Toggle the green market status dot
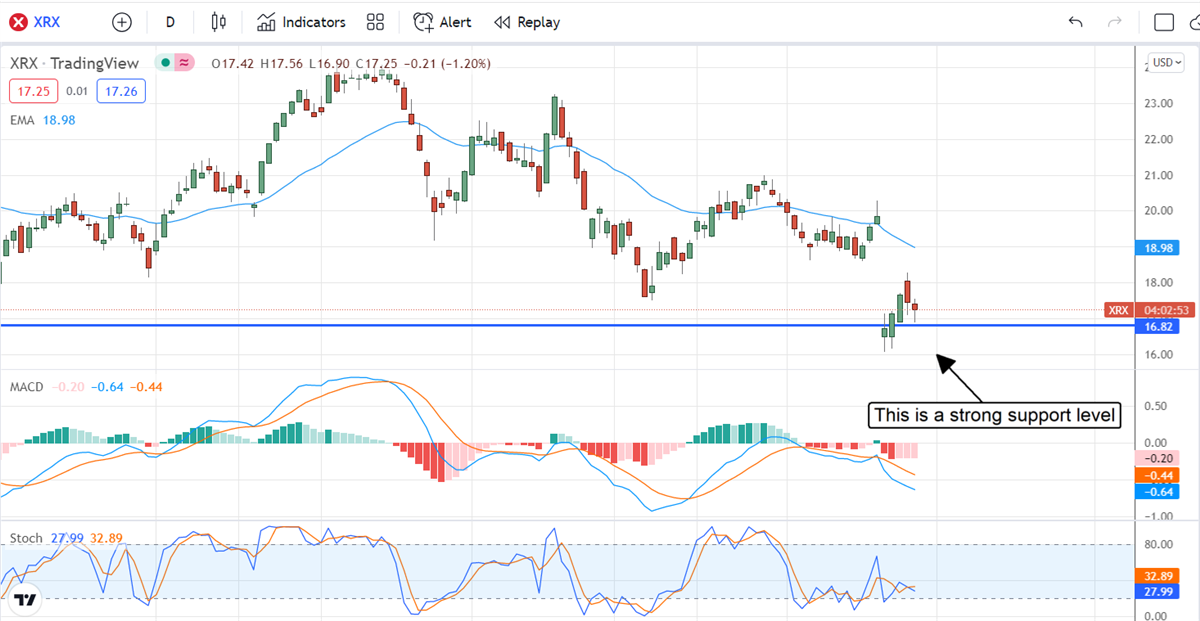 point(164,63)
